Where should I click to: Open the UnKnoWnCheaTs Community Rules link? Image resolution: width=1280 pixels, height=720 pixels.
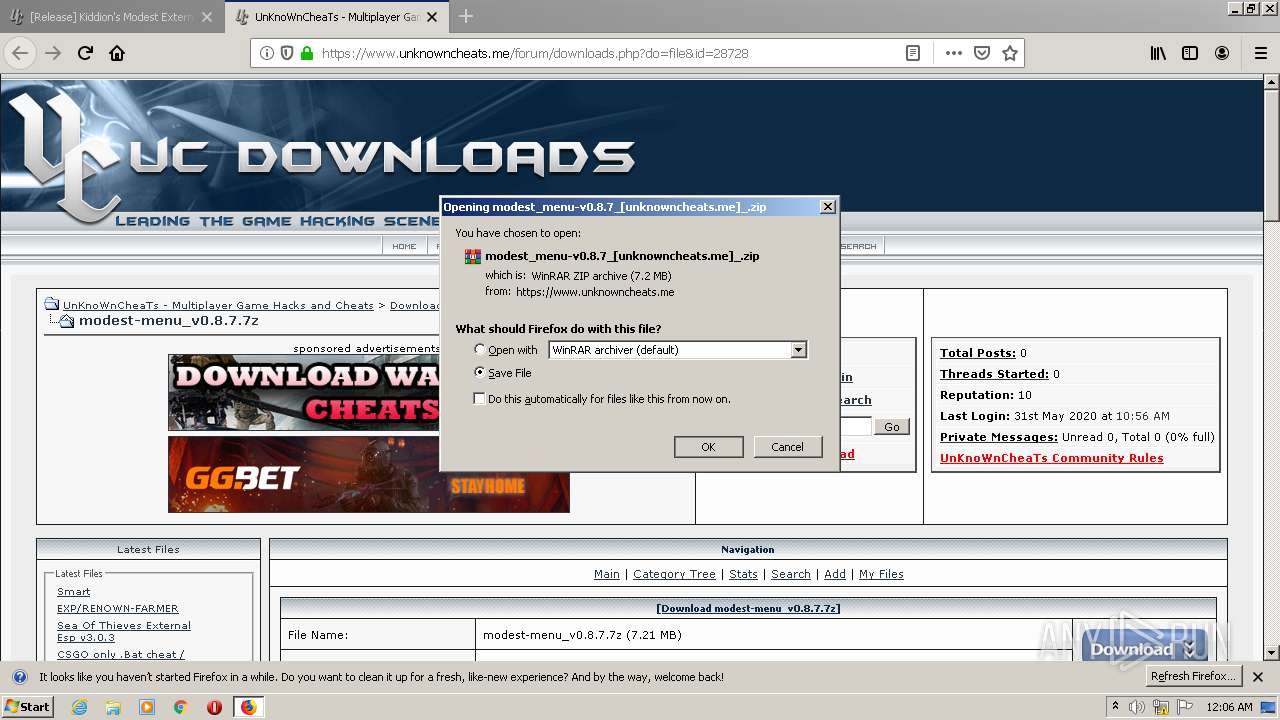pyautogui.click(x=1052, y=458)
